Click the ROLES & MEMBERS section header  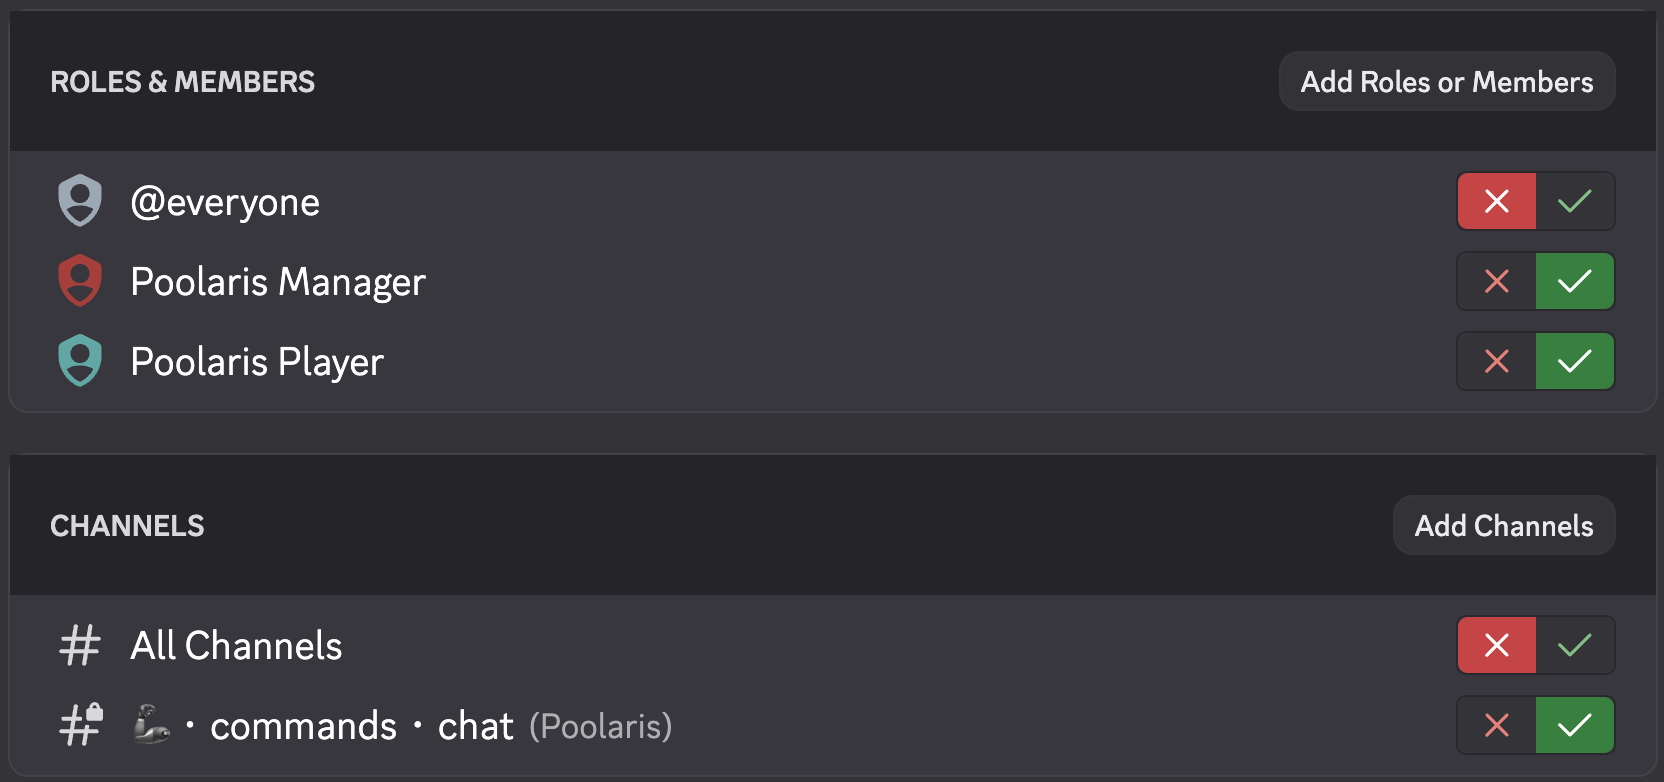pos(183,82)
